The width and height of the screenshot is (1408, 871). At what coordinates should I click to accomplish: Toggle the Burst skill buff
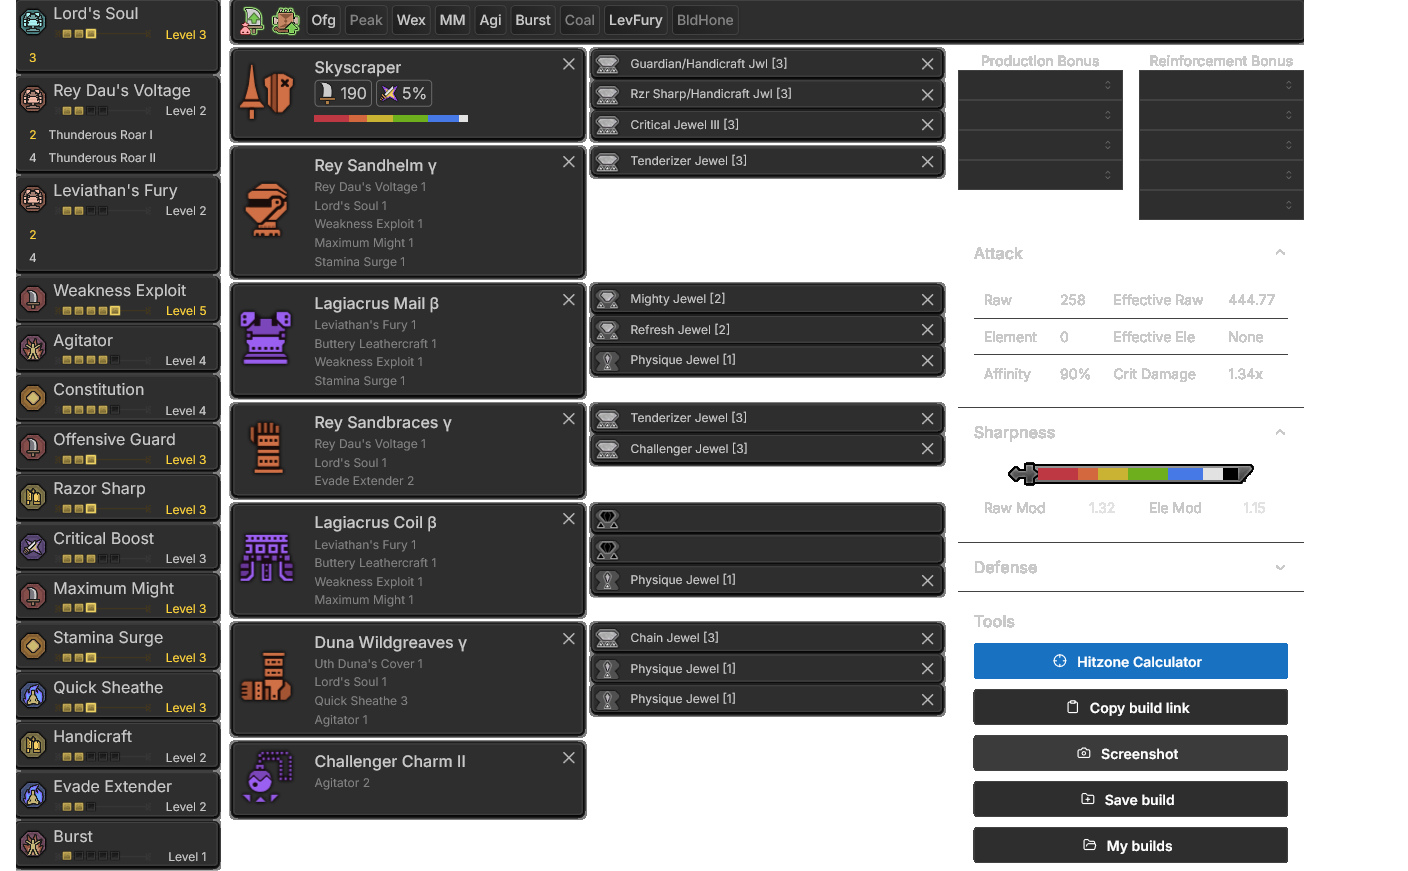click(533, 20)
